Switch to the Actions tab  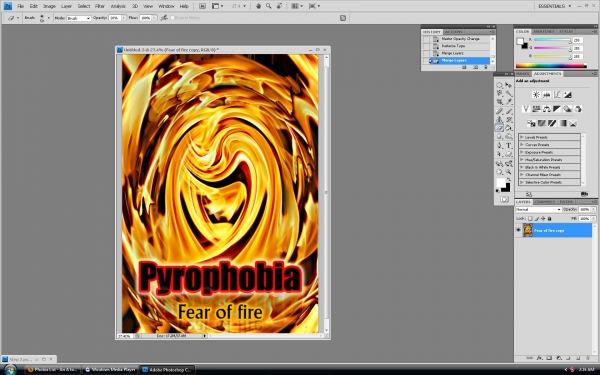tap(453, 32)
